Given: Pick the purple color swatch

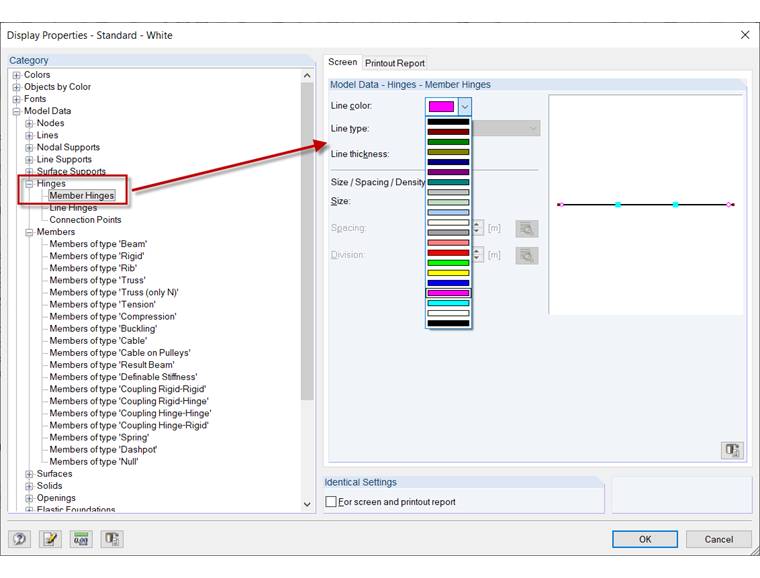Looking at the screenshot, I should (x=448, y=172).
